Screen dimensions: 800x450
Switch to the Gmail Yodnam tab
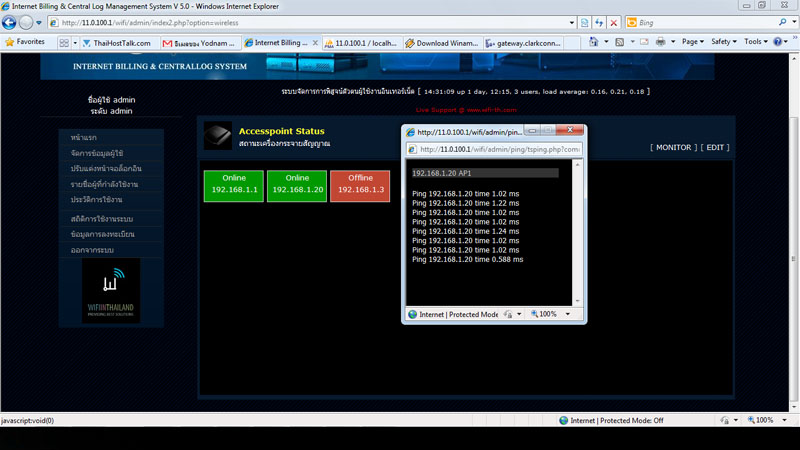(x=200, y=43)
